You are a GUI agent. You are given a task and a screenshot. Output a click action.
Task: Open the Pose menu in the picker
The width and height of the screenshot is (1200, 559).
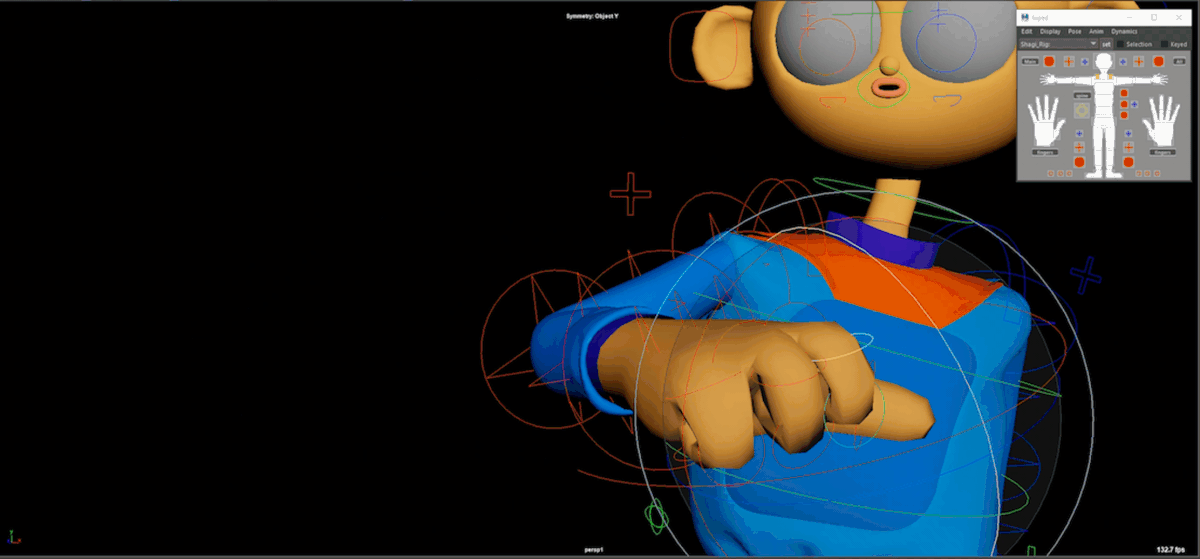1075,31
